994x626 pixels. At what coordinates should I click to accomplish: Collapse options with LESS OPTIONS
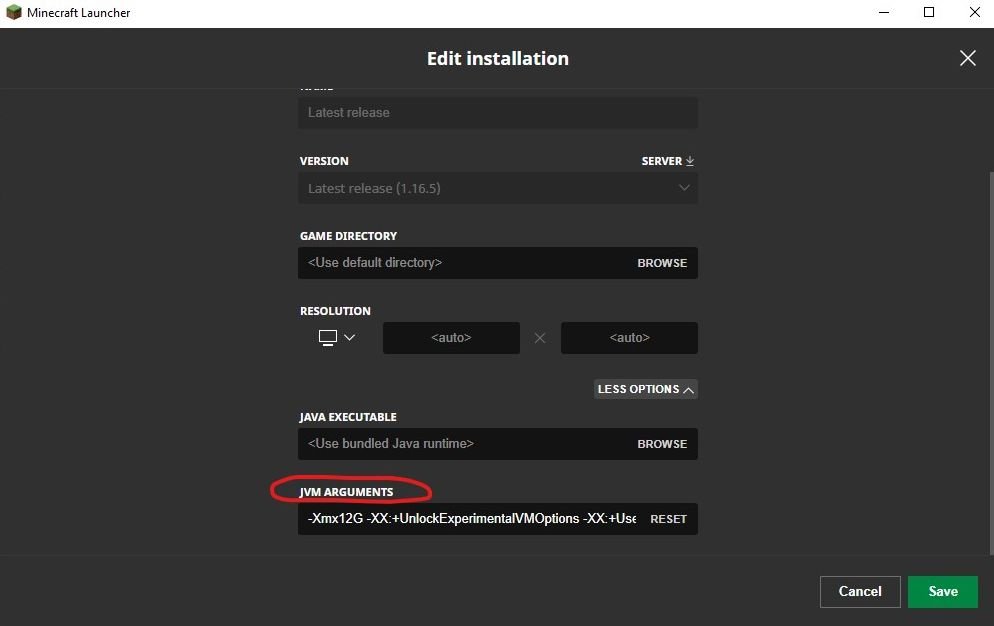click(x=645, y=389)
